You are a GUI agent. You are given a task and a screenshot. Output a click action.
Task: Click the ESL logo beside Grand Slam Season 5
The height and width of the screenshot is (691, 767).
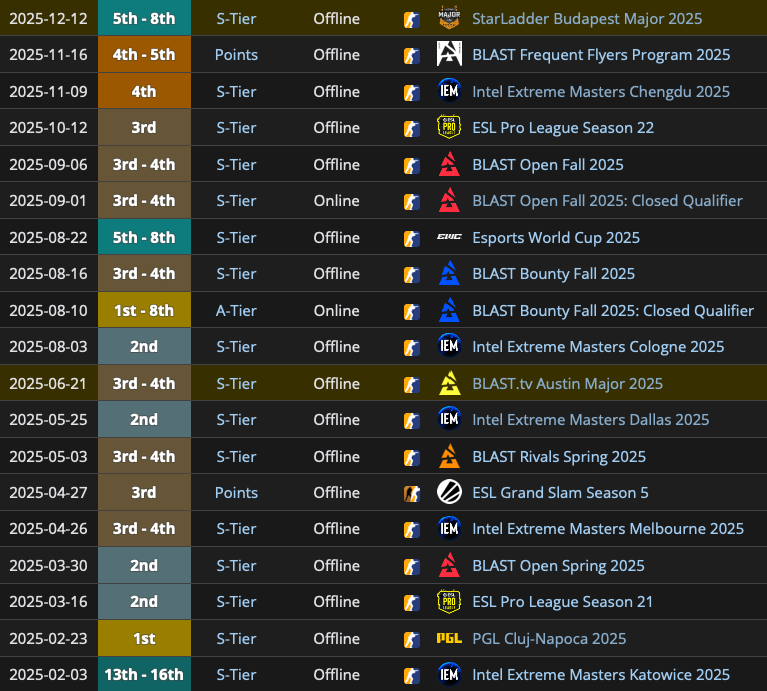click(x=449, y=492)
